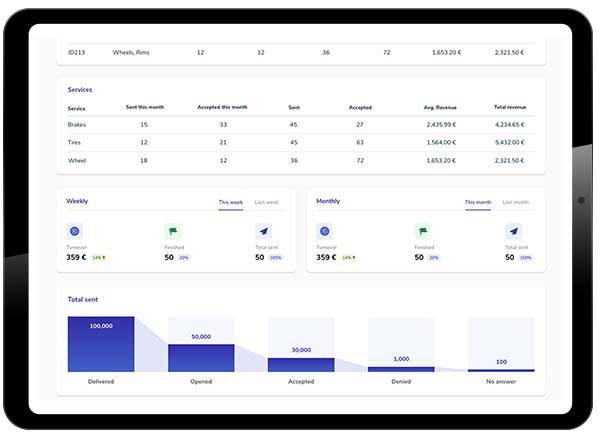Click the Weekly Turnover circle icon
The width and height of the screenshot is (600, 432).
(75, 231)
